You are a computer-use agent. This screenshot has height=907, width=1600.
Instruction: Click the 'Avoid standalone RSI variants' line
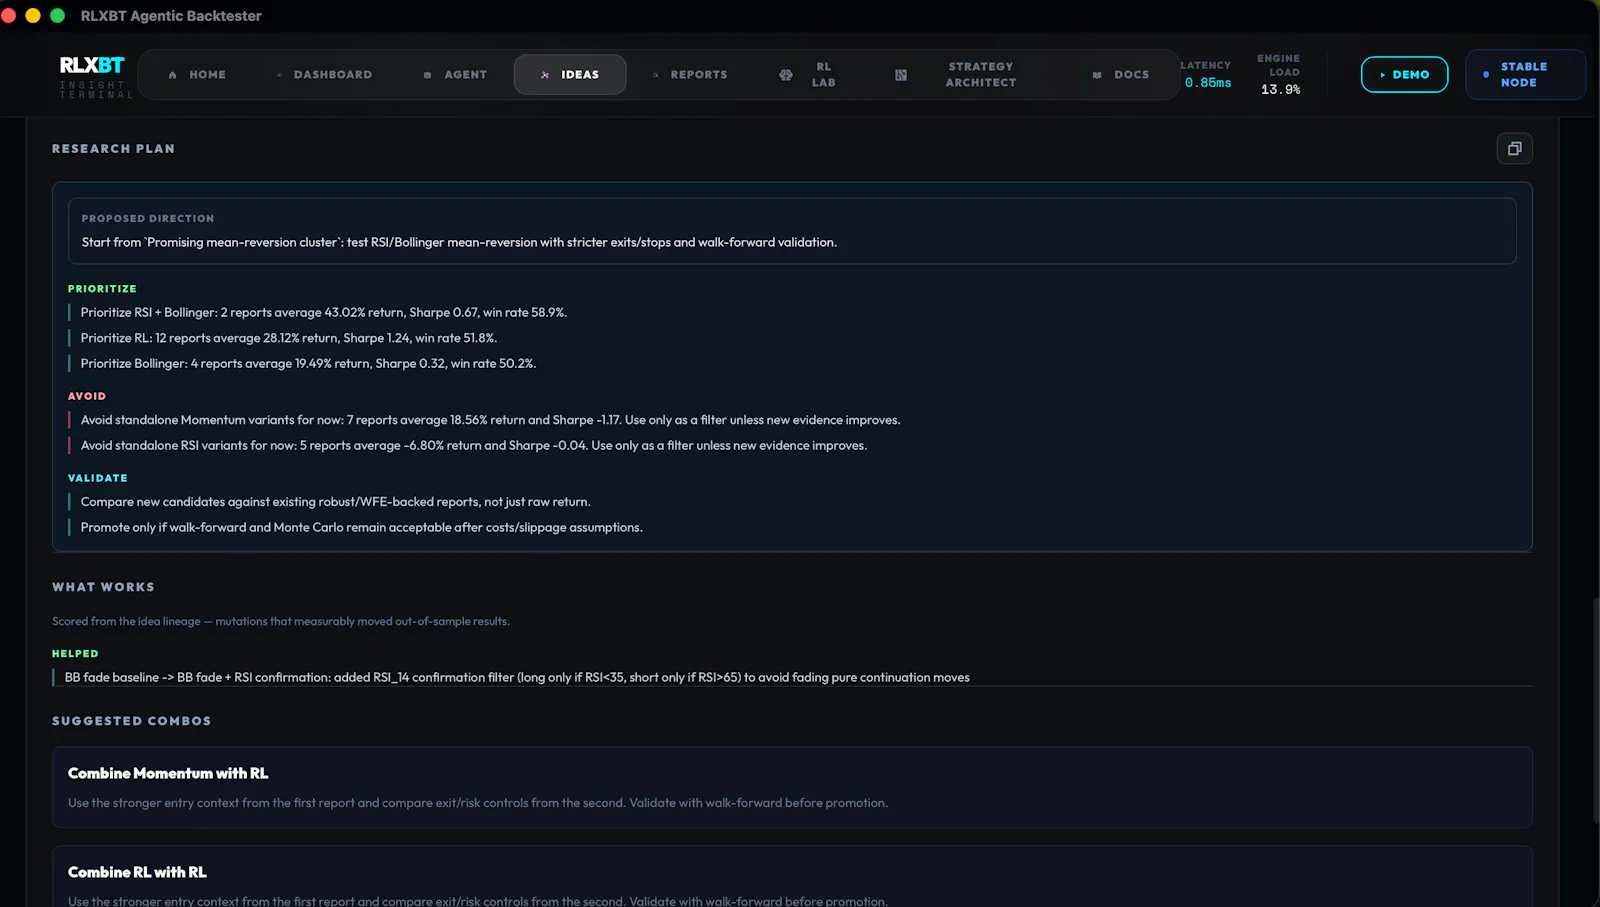tap(473, 446)
